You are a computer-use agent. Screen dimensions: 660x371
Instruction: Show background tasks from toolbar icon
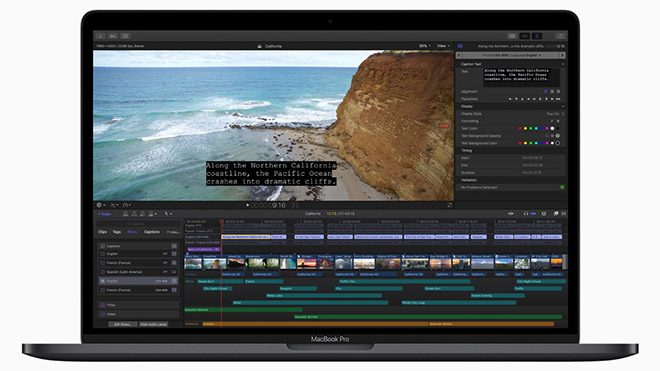125,36
